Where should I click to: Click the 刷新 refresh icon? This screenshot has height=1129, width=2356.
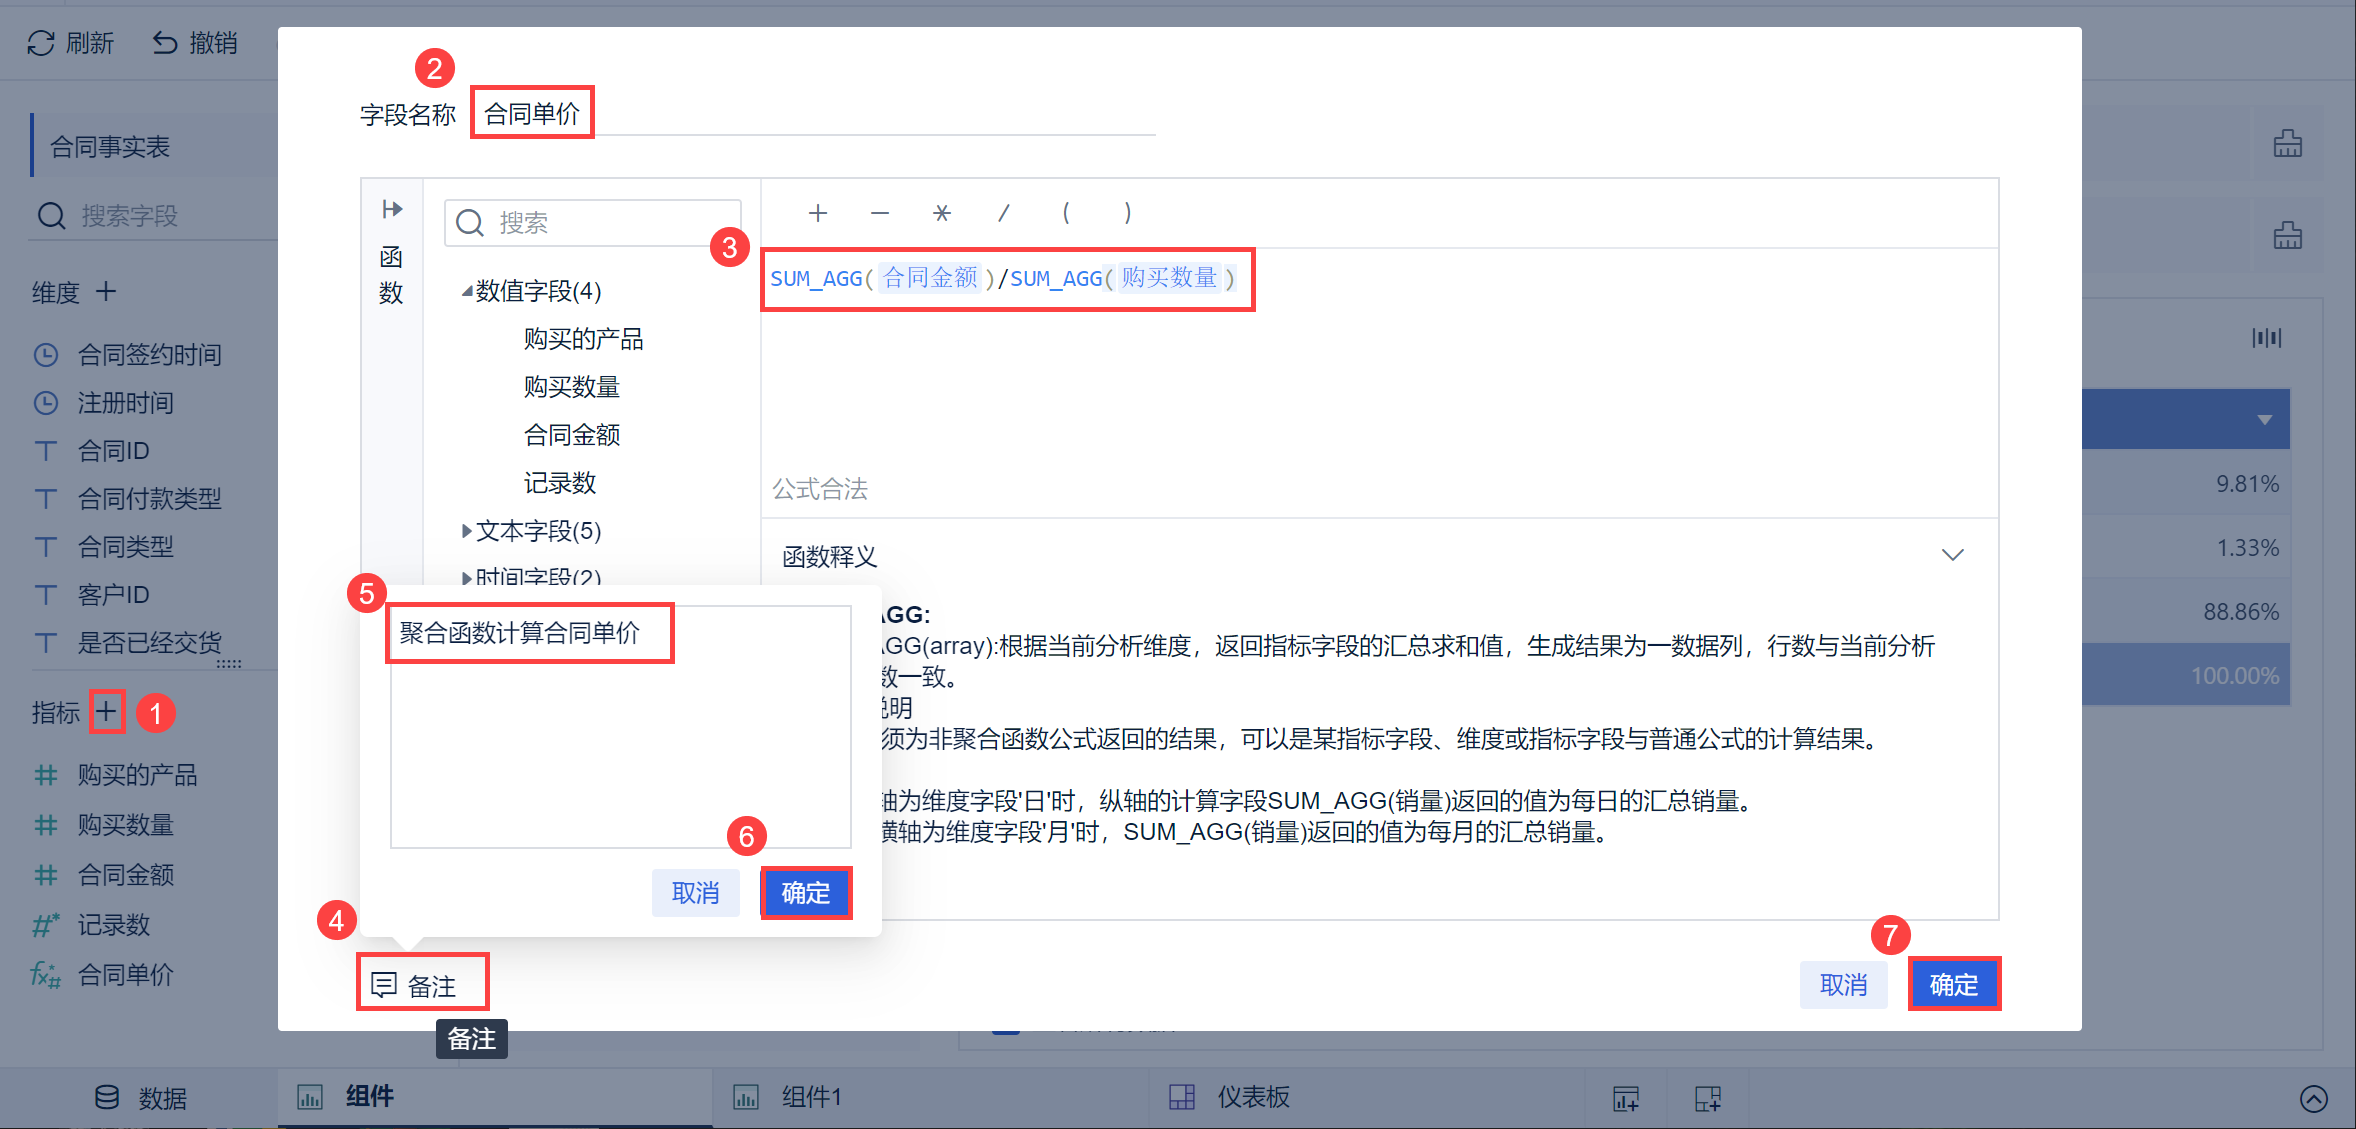tap(41, 43)
